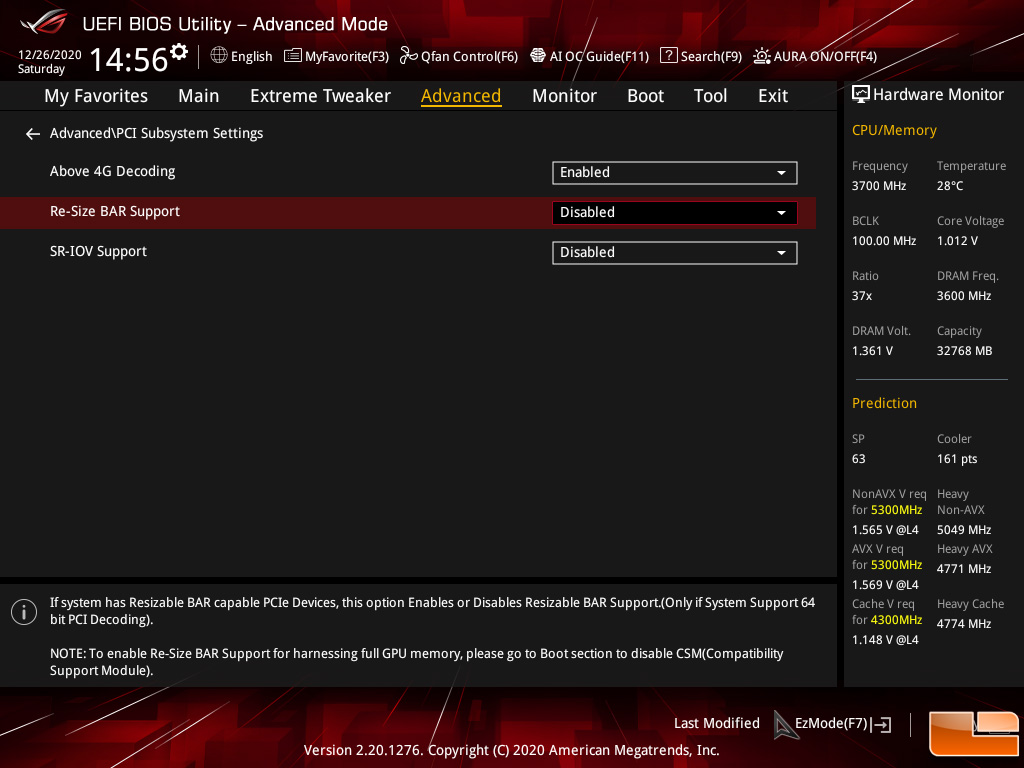This screenshot has width=1024, height=768.
Task: Click the Hardware Monitor screen icon
Action: pos(861,95)
